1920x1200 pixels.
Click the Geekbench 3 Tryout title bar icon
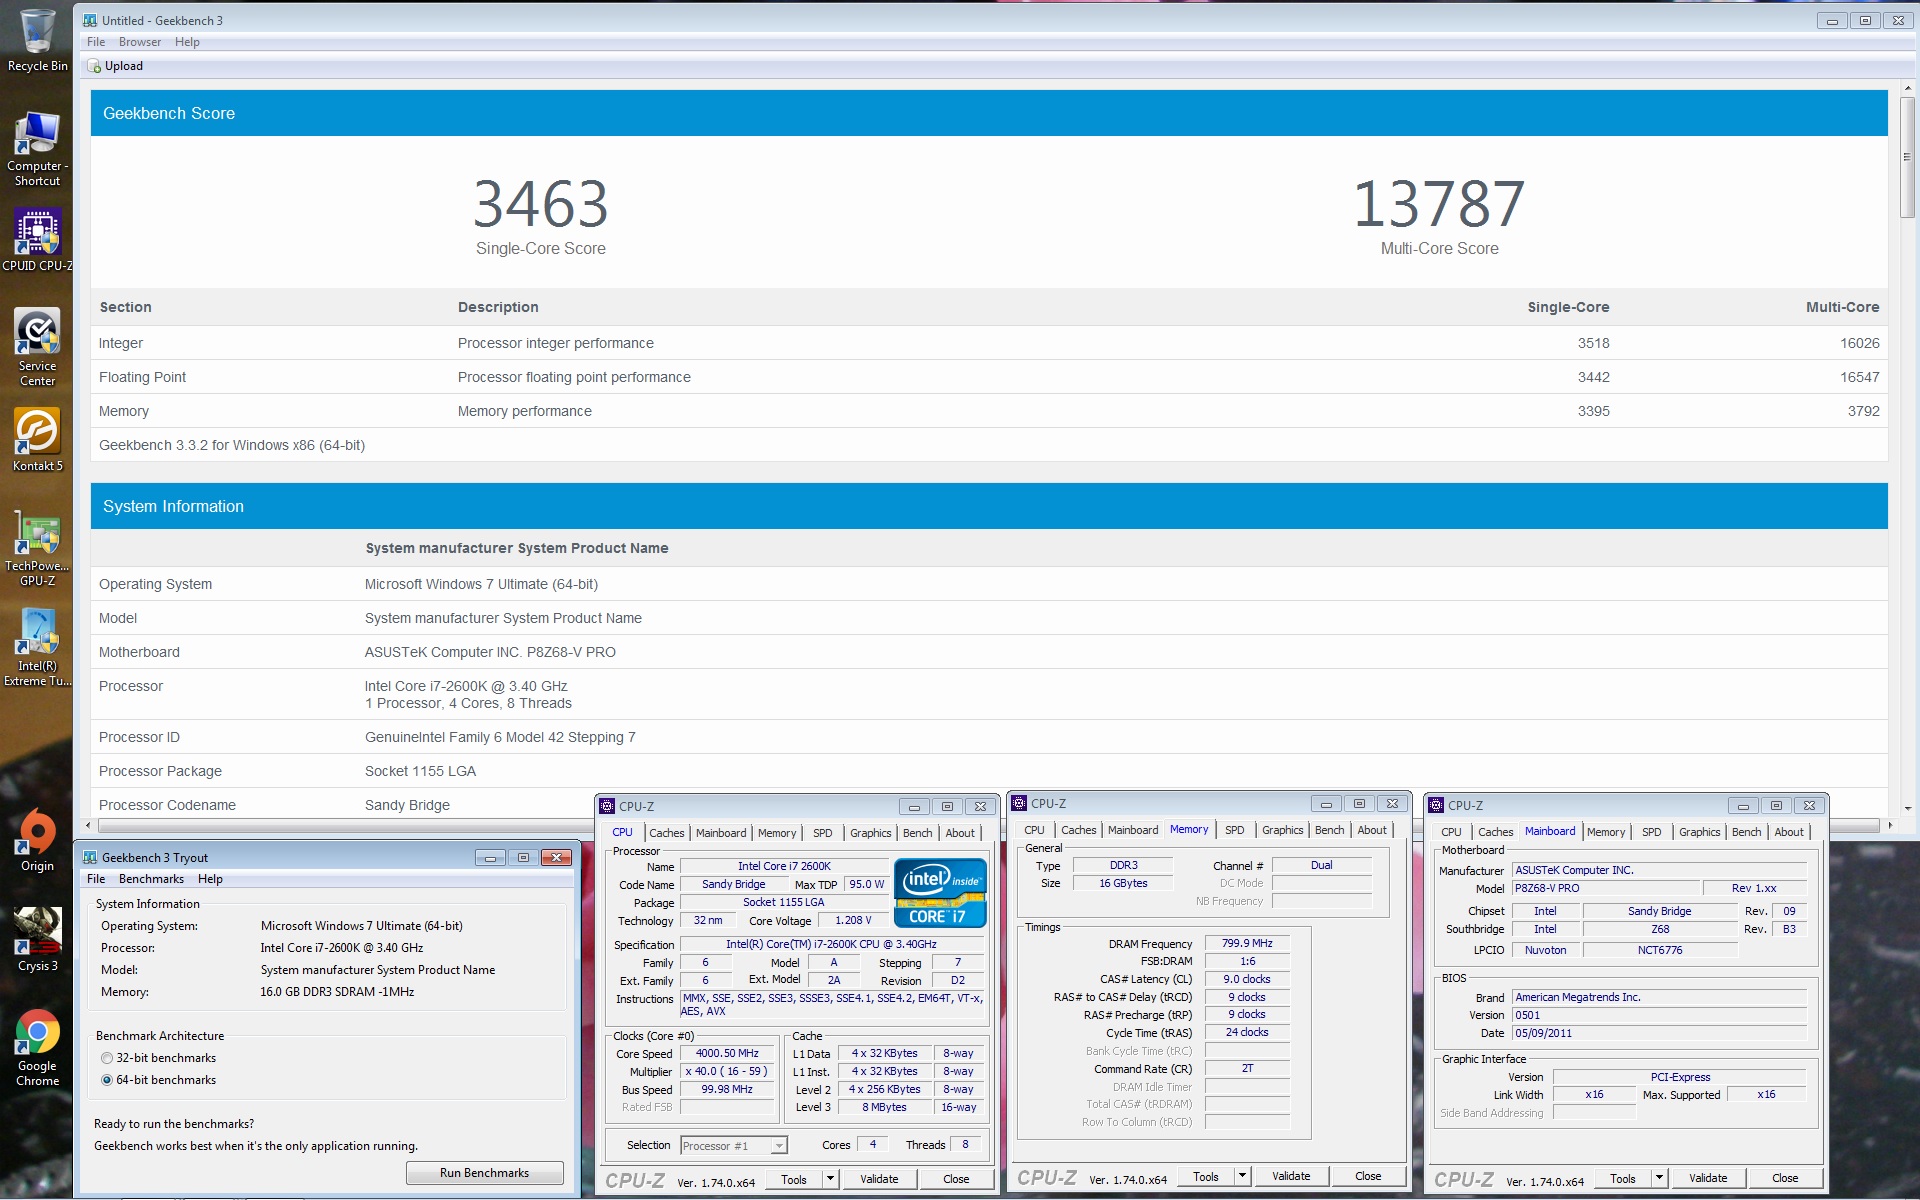(90, 857)
